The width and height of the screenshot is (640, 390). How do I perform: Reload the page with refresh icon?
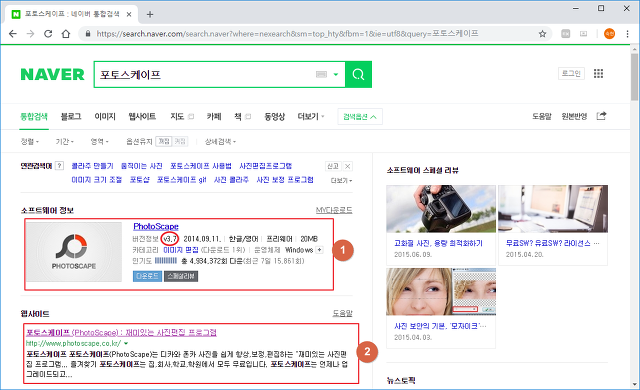point(48,34)
